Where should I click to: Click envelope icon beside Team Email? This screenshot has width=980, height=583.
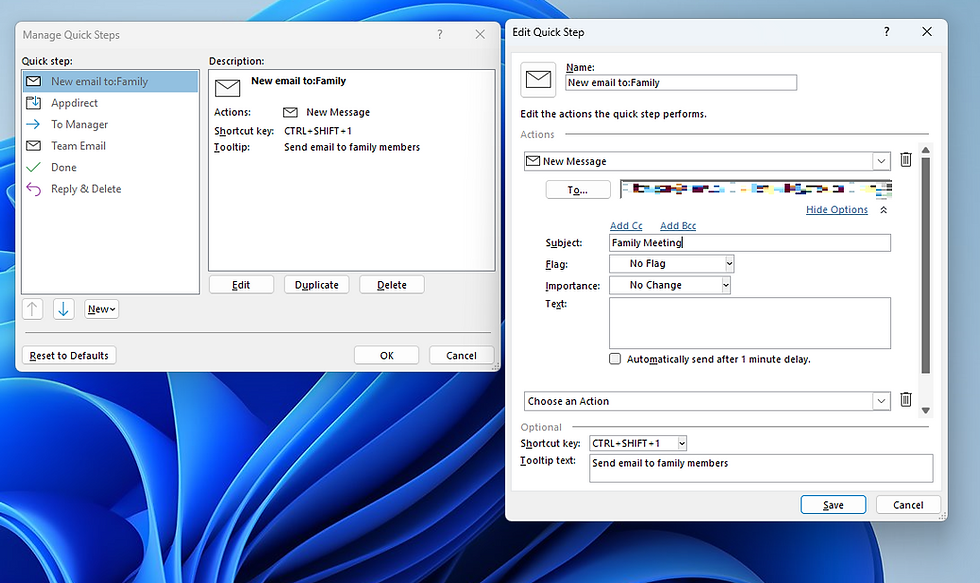click(33, 146)
